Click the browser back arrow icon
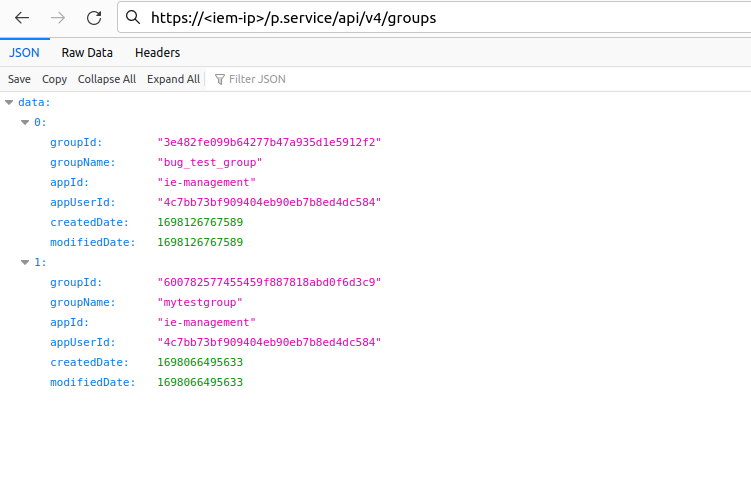Viewport: 751px width, 477px height. pyautogui.click(x=22, y=18)
